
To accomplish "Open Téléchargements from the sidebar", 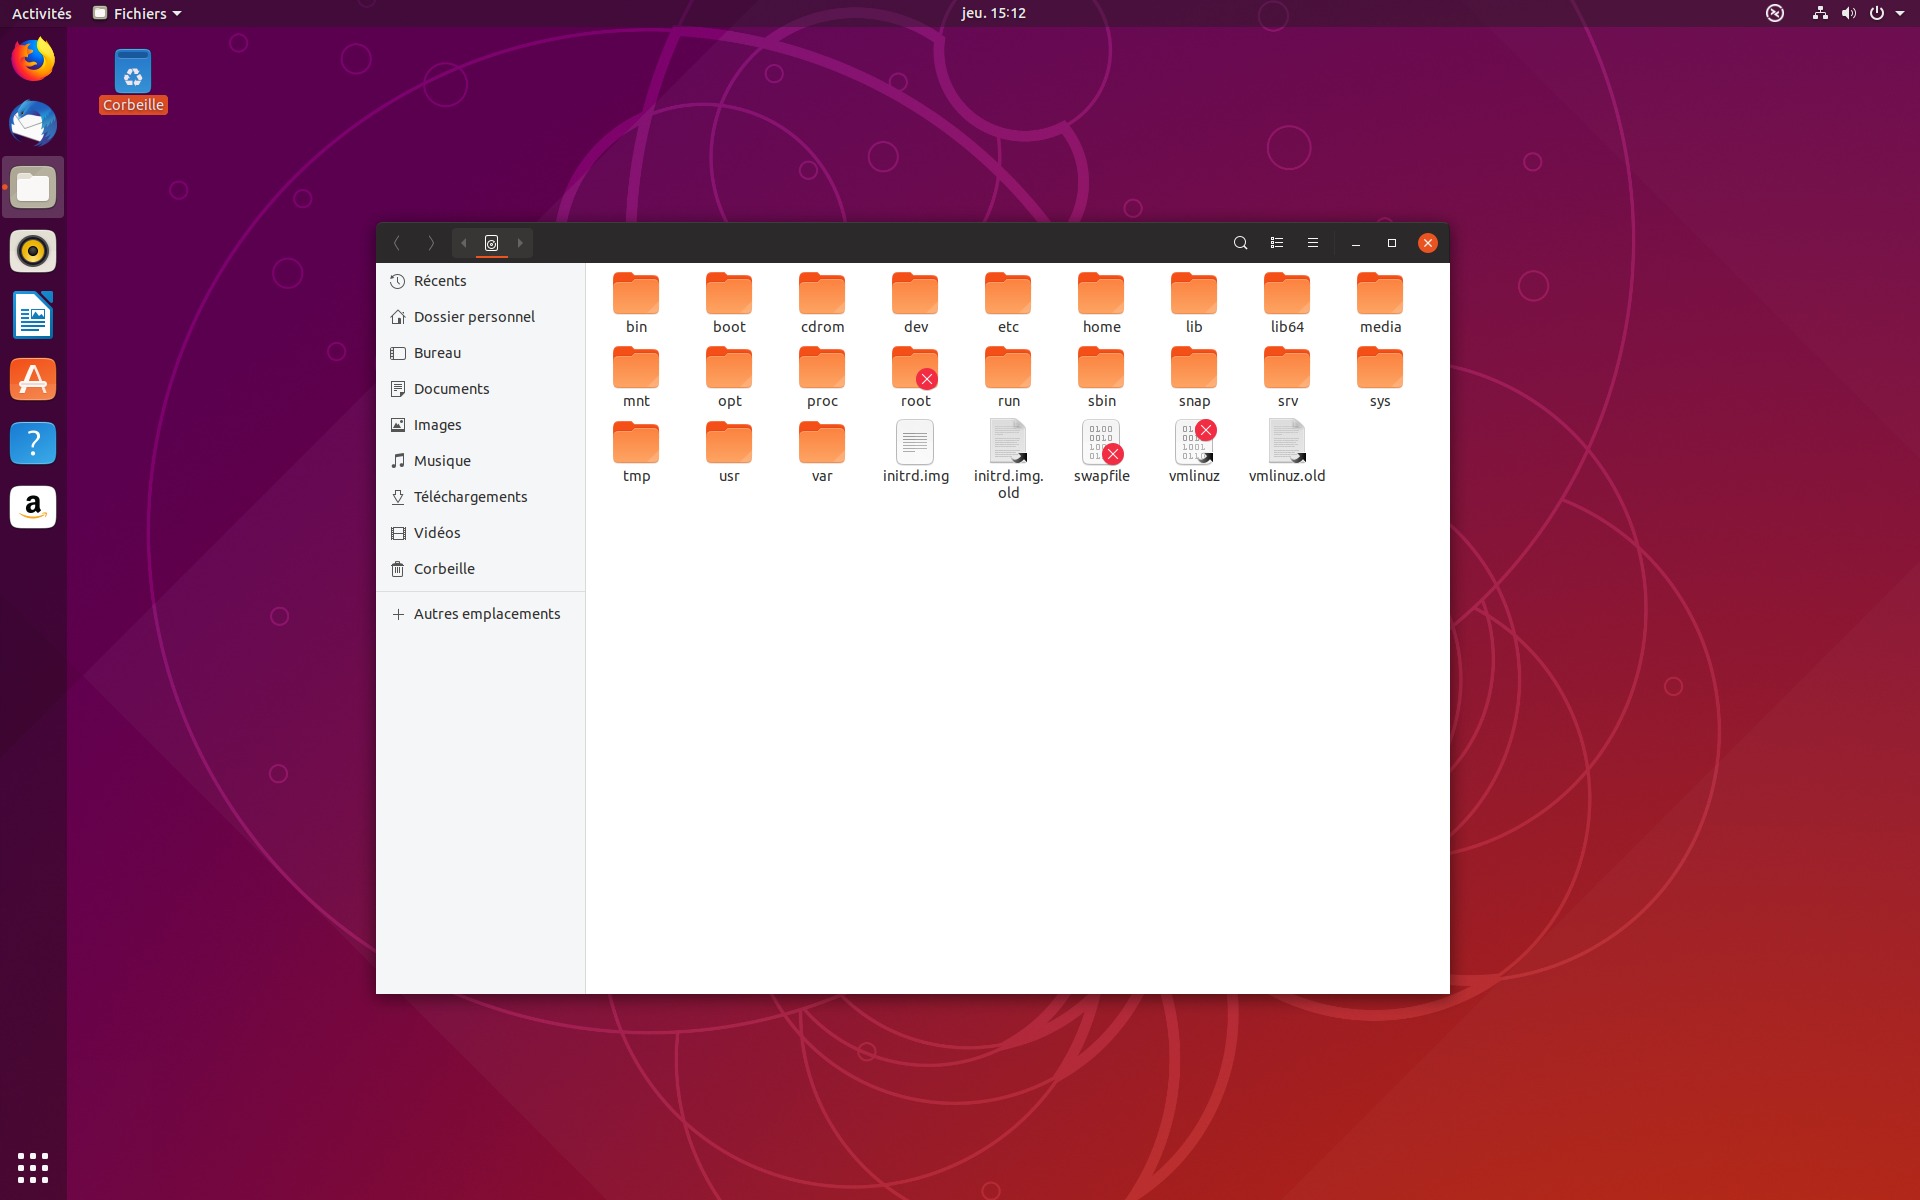I will [470, 497].
